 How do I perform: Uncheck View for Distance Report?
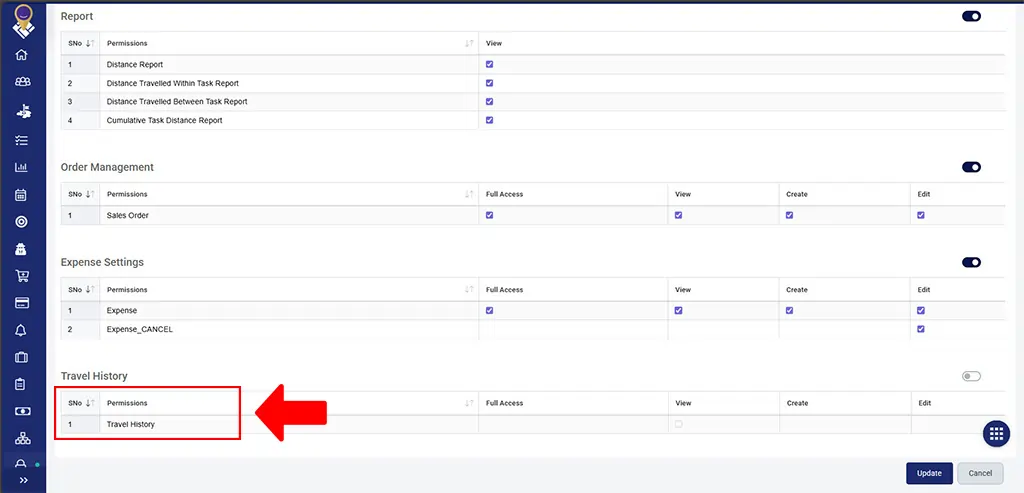click(x=490, y=65)
